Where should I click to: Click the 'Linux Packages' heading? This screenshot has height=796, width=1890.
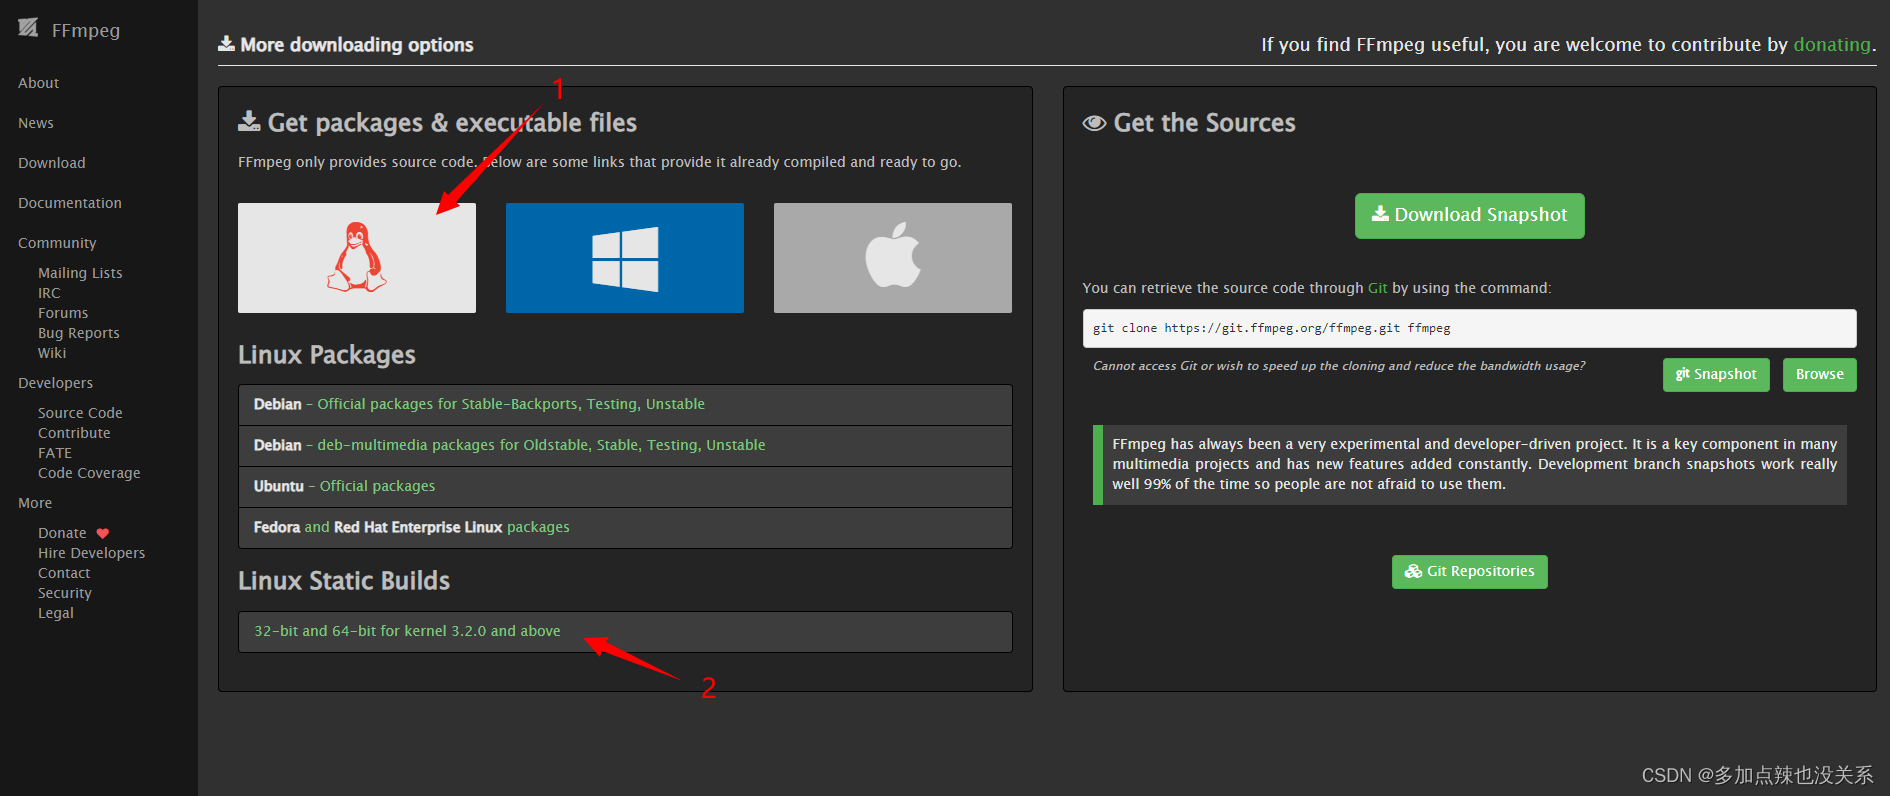point(327,355)
